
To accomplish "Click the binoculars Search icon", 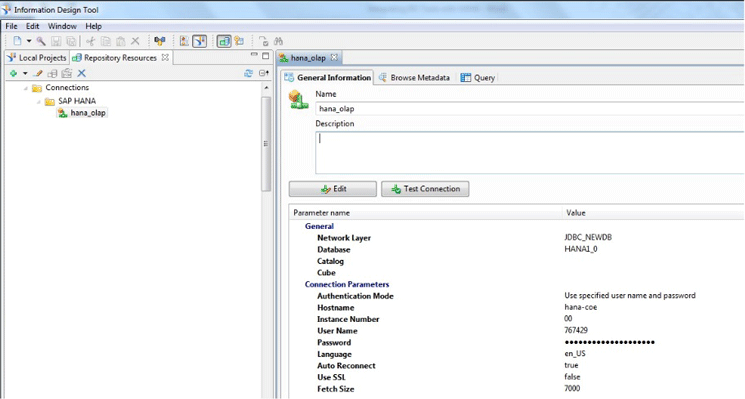I will click(278, 41).
